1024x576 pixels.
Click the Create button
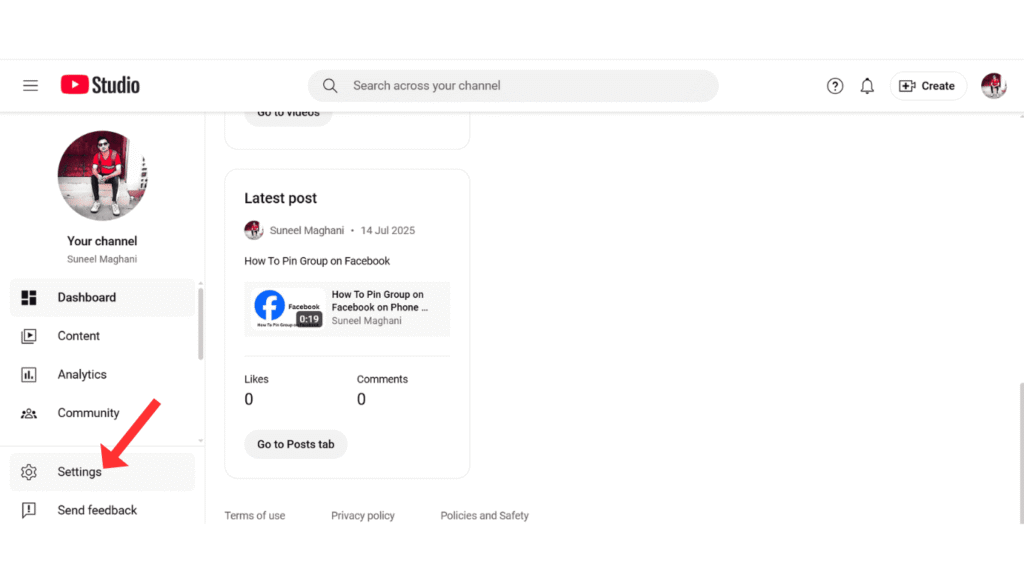pos(928,86)
